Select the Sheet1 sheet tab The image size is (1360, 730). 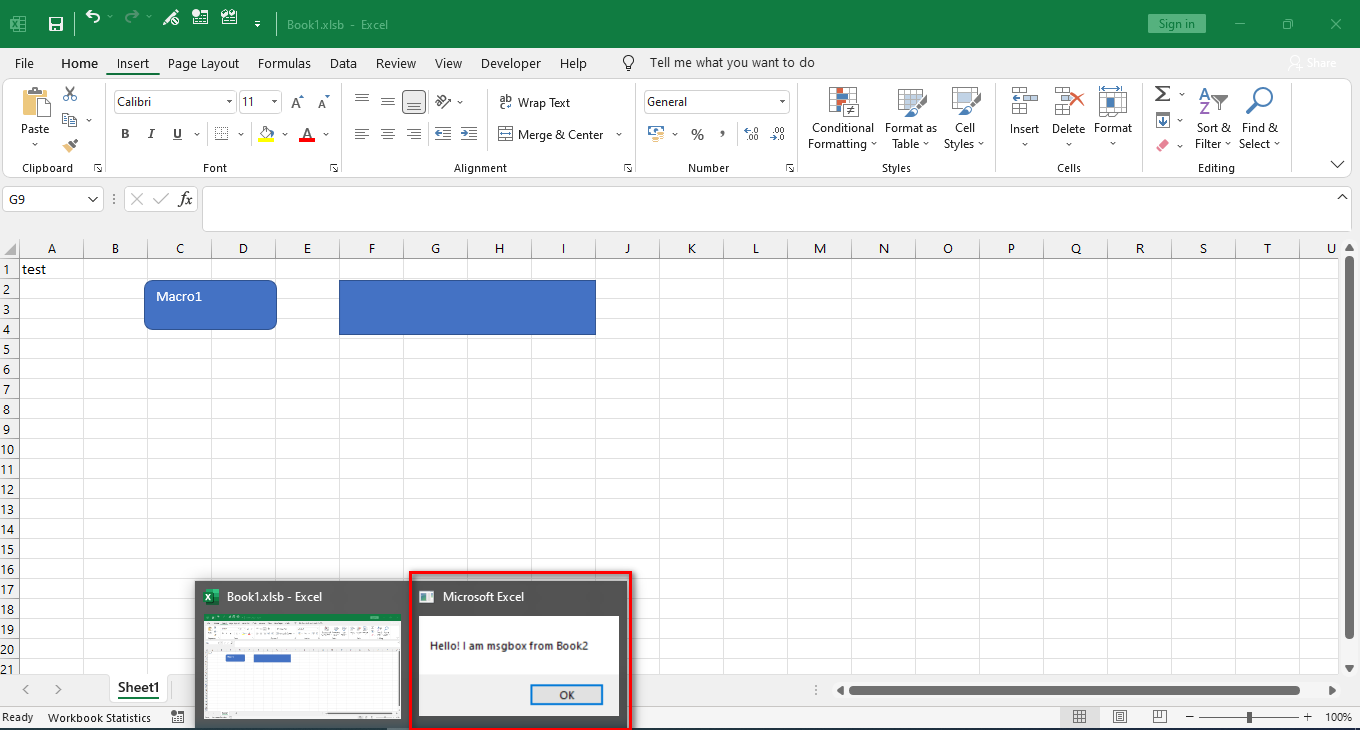[139, 688]
